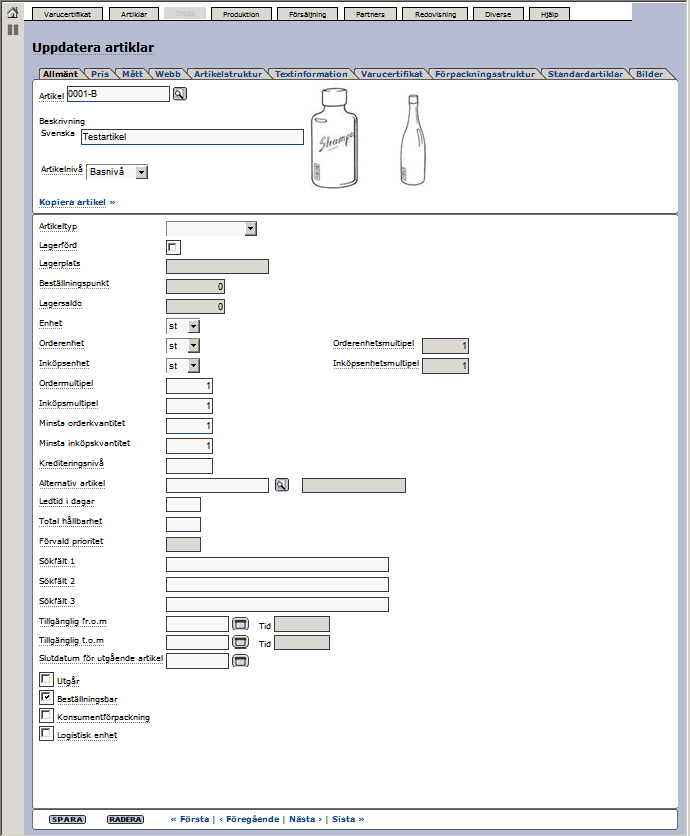Open the Artikelnivå dropdown showing Basnivå

(x=117, y=172)
